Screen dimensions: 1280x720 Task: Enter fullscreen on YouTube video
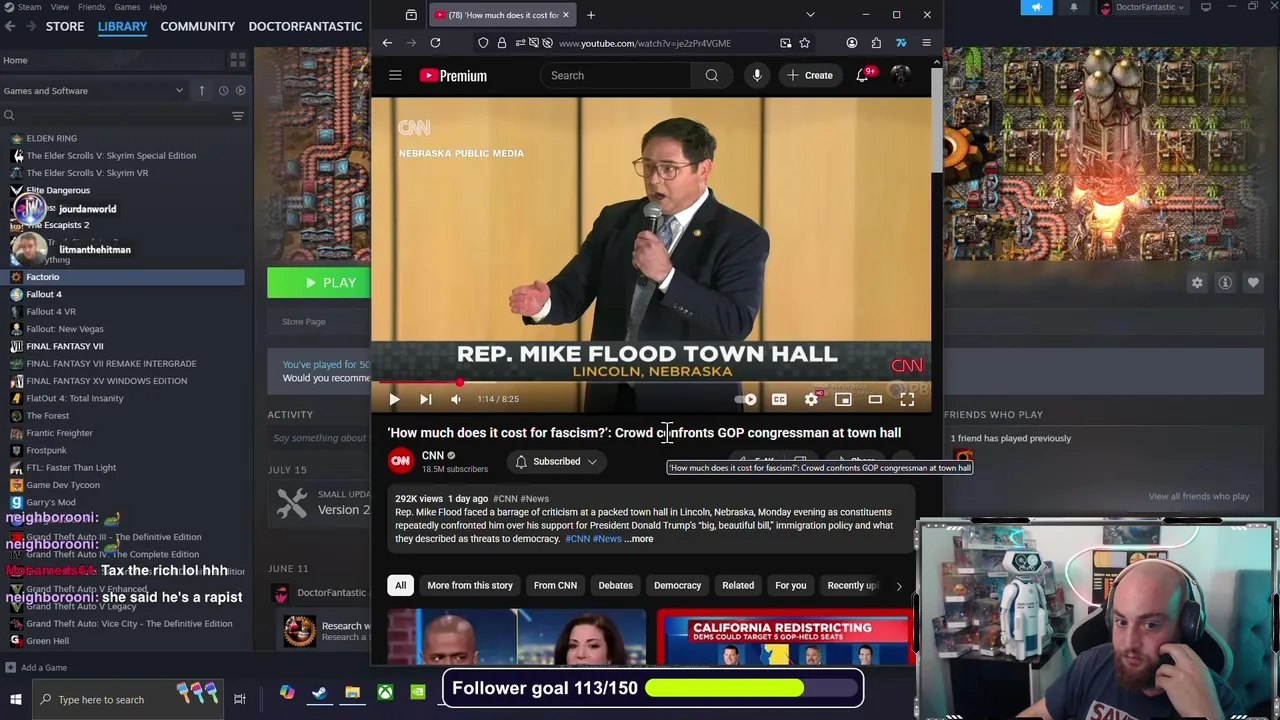point(907,399)
